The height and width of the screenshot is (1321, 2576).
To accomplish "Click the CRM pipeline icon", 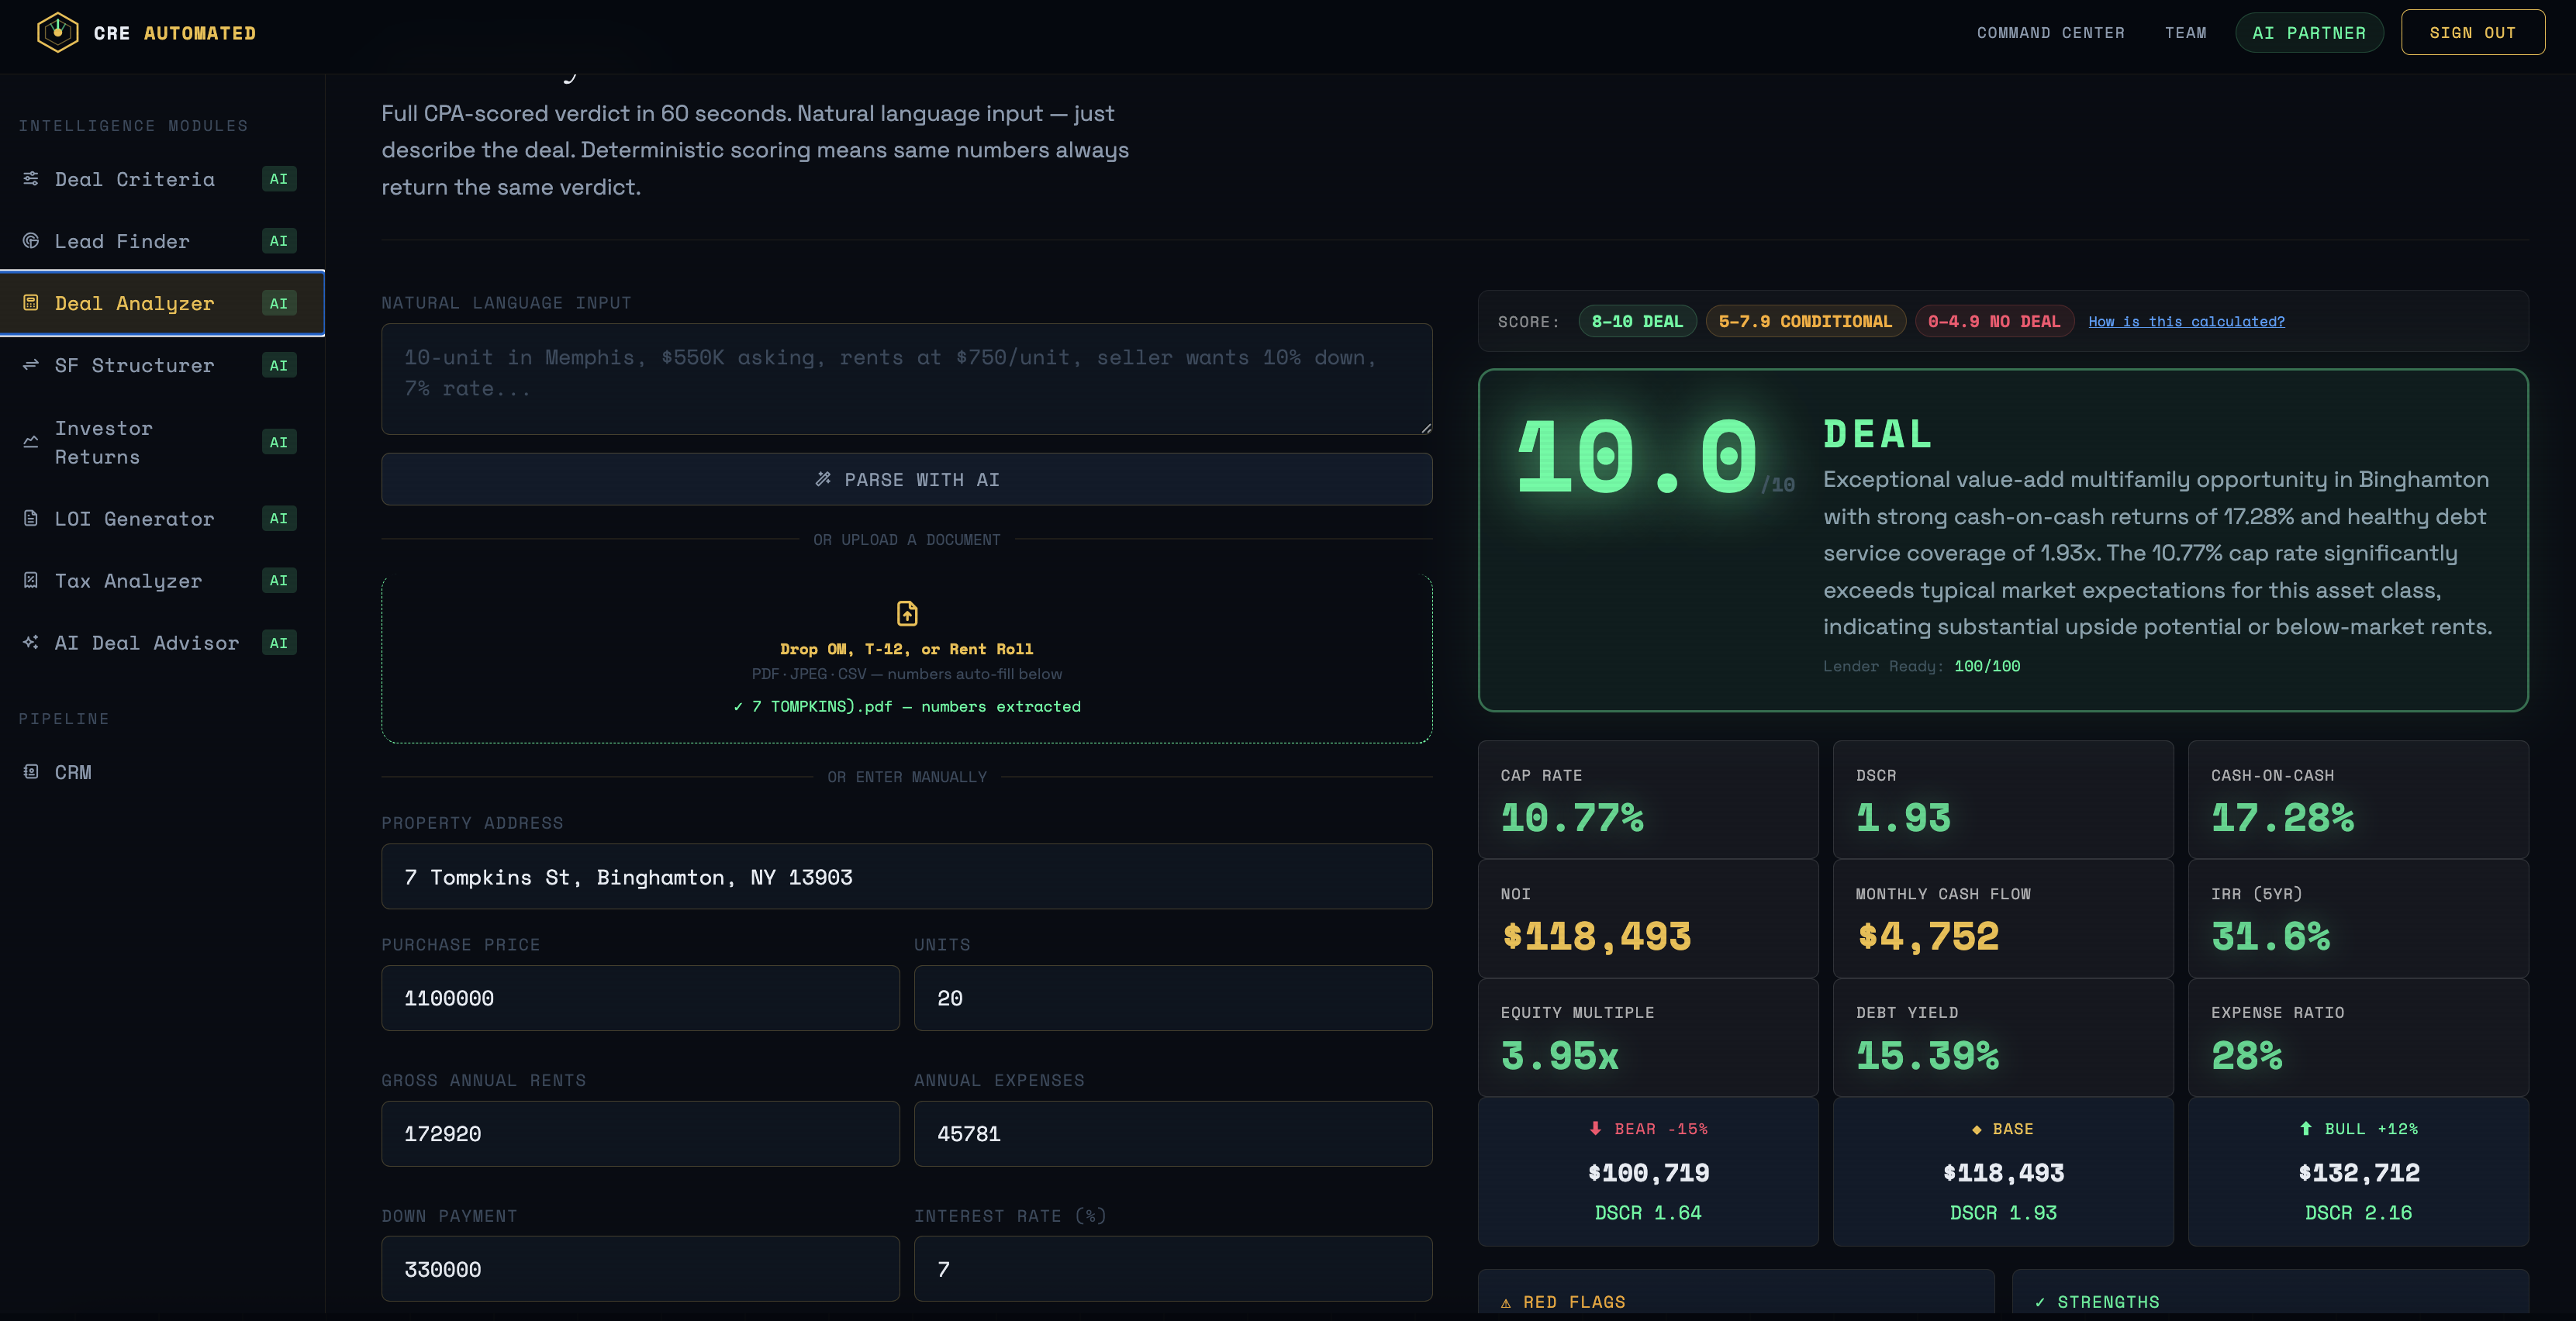I will (x=31, y=772).
